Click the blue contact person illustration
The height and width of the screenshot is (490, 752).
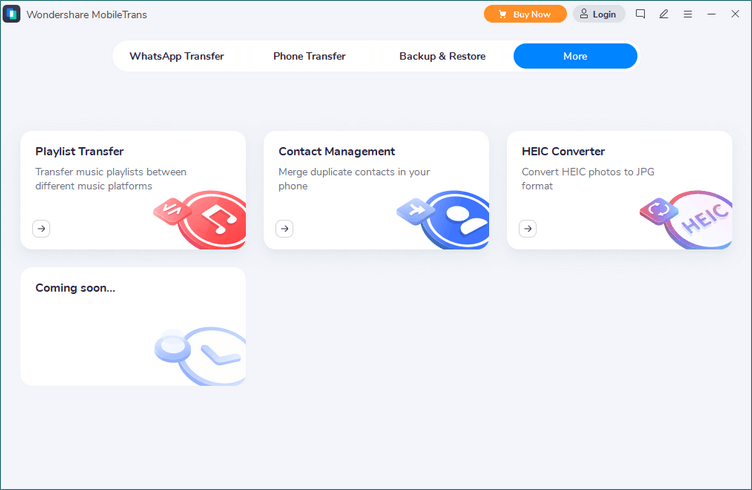(x=445, y=220)
